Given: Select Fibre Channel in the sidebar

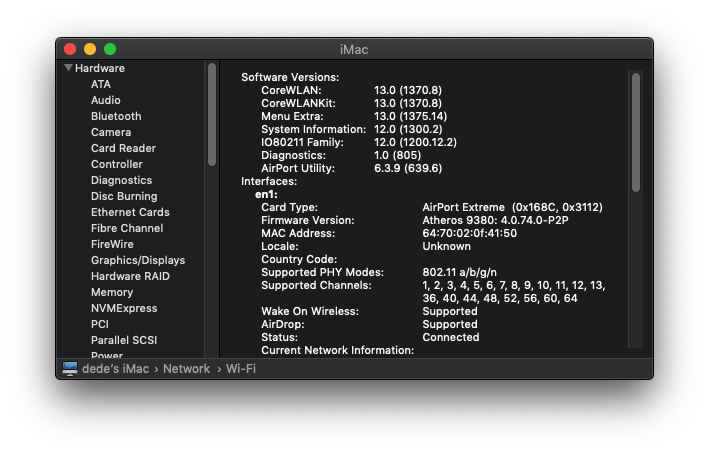Looking at the screenshot, I should pyautogui.click(x=127, y=228).
